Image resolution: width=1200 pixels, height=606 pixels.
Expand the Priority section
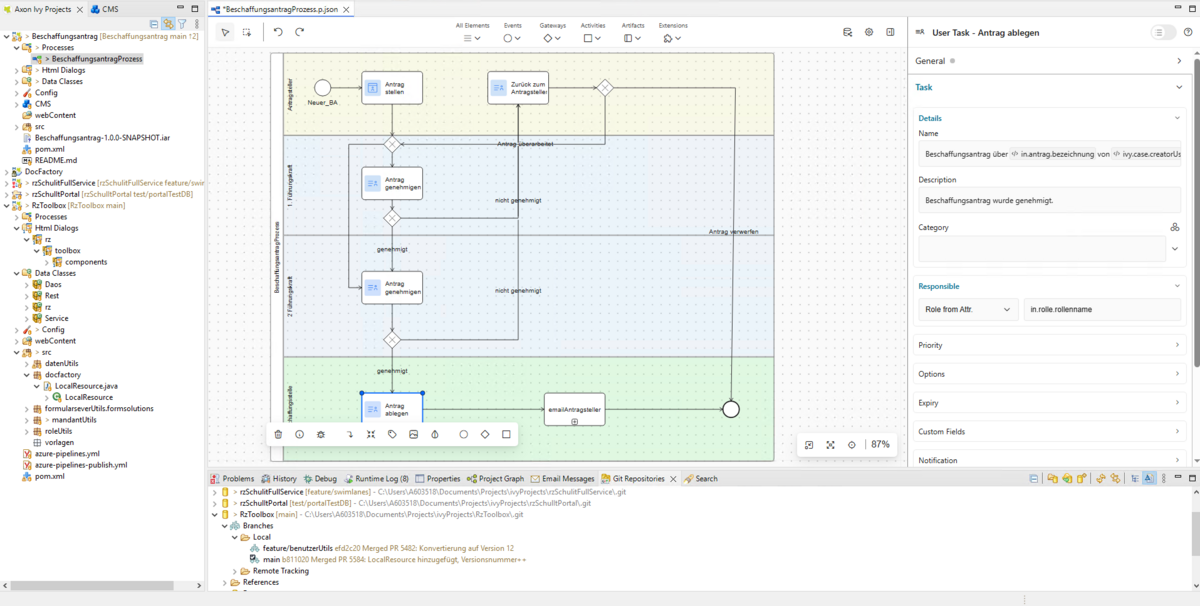point(1049,345)
